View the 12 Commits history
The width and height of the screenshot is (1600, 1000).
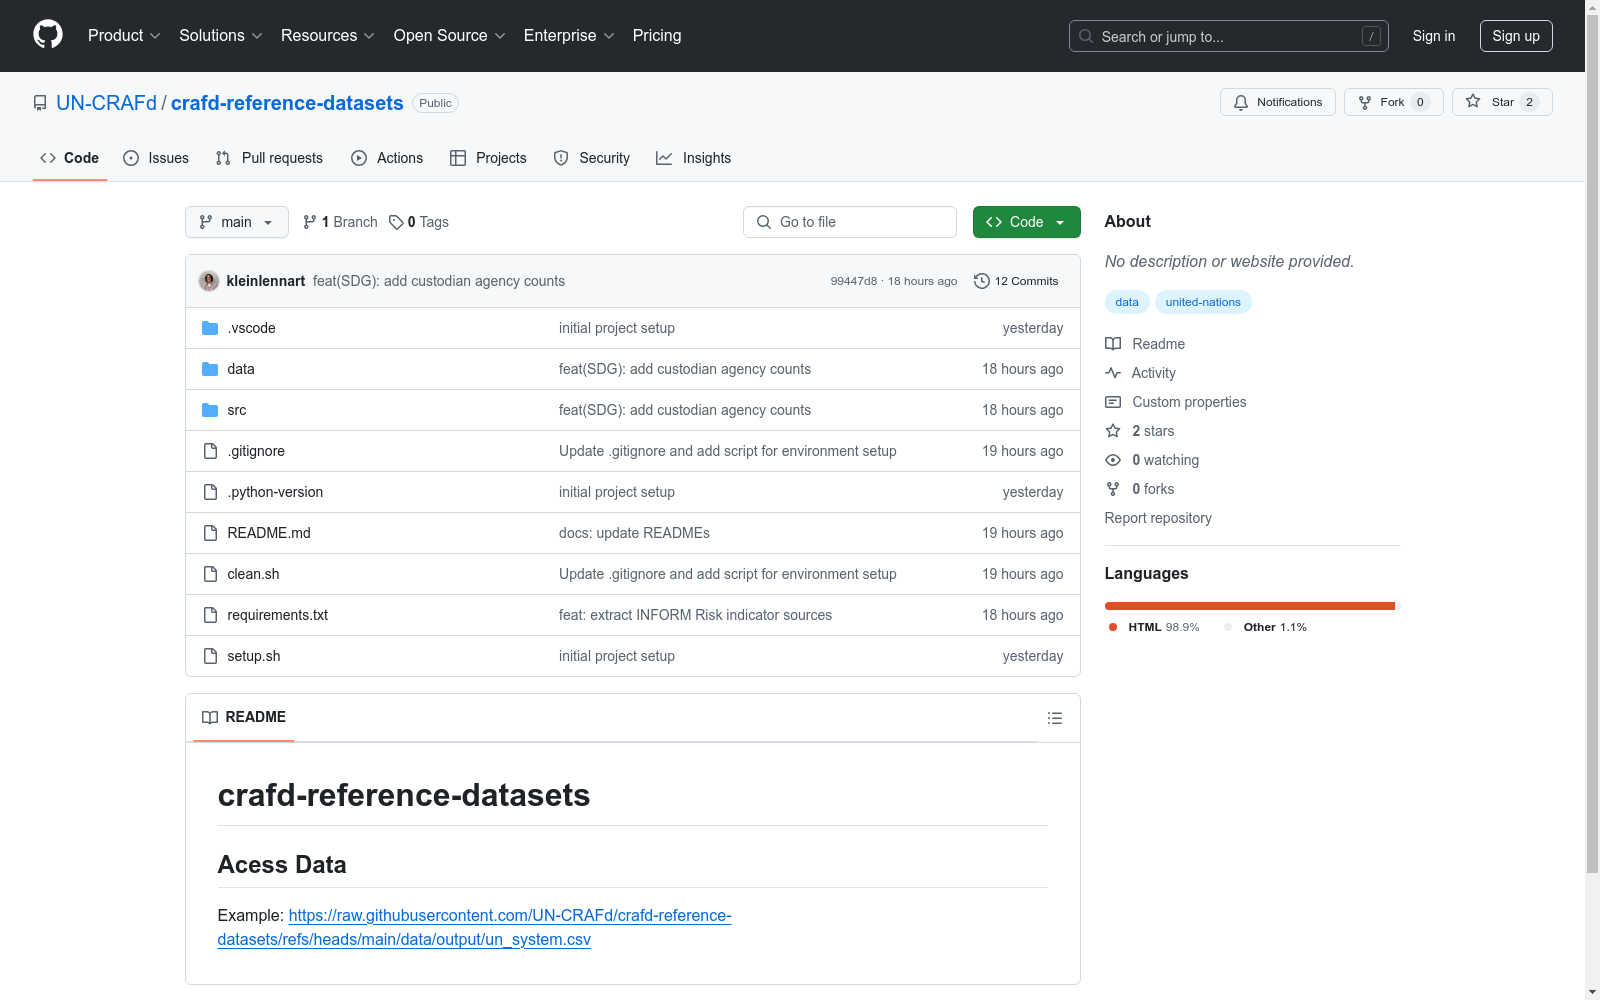coord(1016,281)
